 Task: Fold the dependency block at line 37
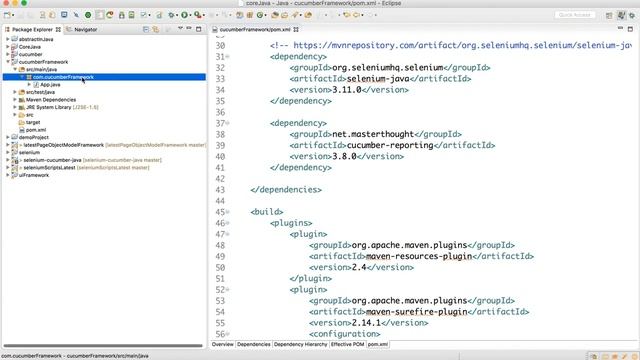[228, 123]
